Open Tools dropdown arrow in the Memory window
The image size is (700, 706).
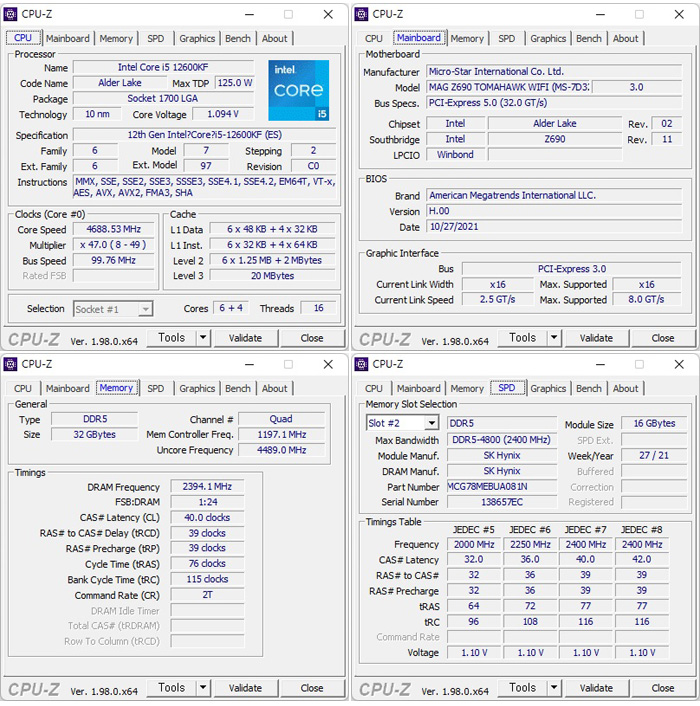point(203,688)
